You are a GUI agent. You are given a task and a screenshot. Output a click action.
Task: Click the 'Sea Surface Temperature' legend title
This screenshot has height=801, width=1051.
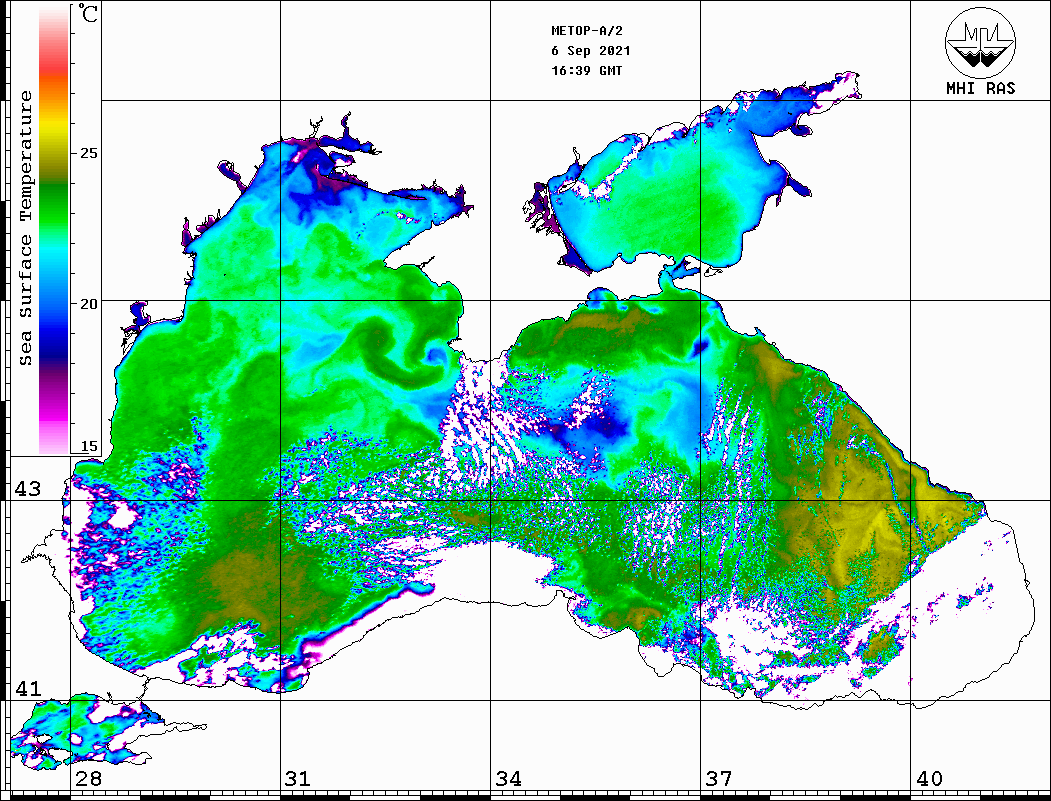(x=25, y=228)
